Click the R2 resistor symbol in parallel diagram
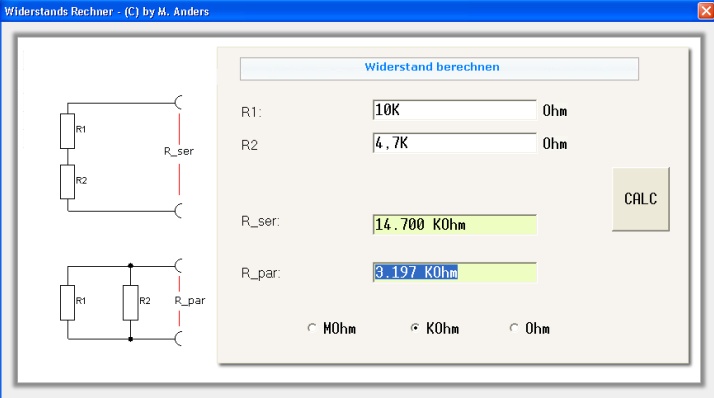Viewport: 714px width, 398px height. pos(131,303)
